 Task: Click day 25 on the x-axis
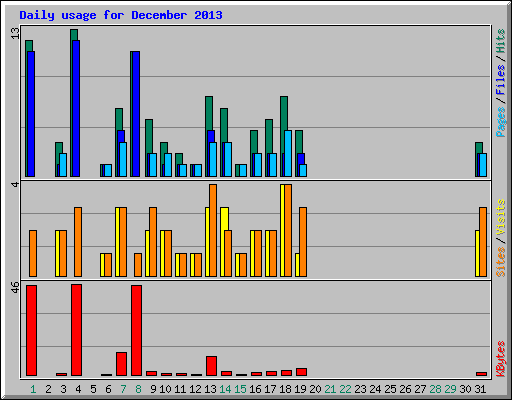tap(390, 389)
